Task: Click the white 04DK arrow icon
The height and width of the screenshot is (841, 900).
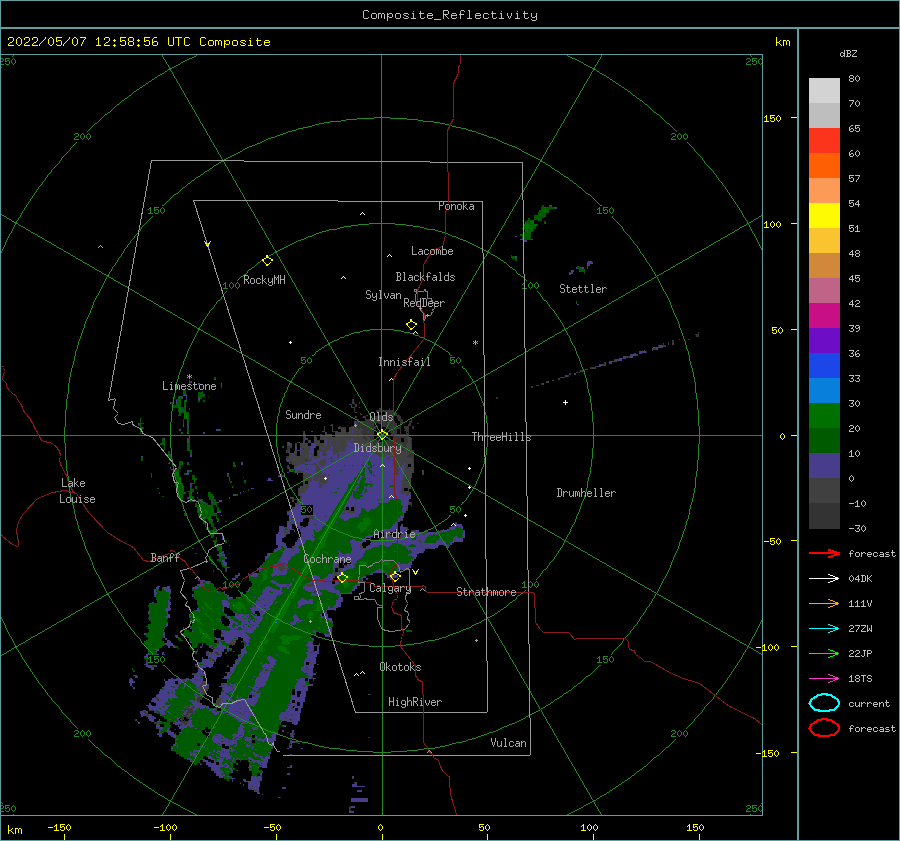Action: click(x=824, y=579)
